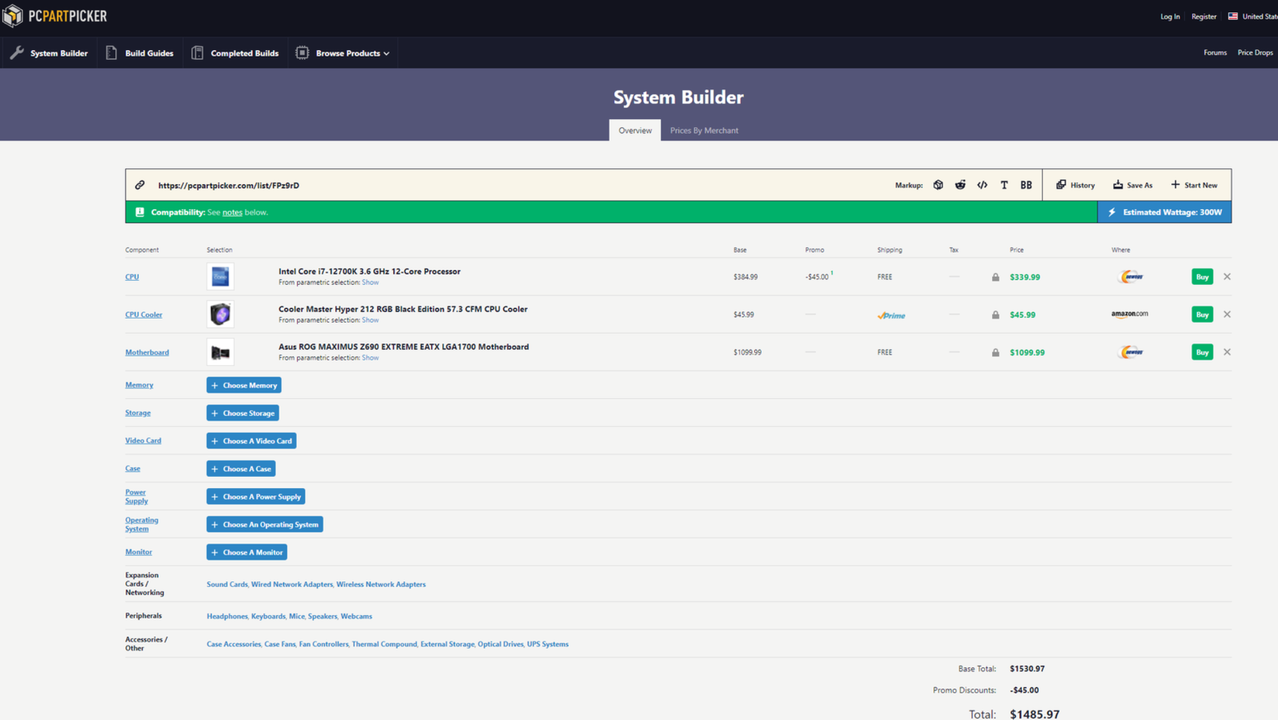This screenshot has height=720, width=1278.
Task: Click the lock icon in the CPU Cooler row
Action: click(x=995, y=315)
